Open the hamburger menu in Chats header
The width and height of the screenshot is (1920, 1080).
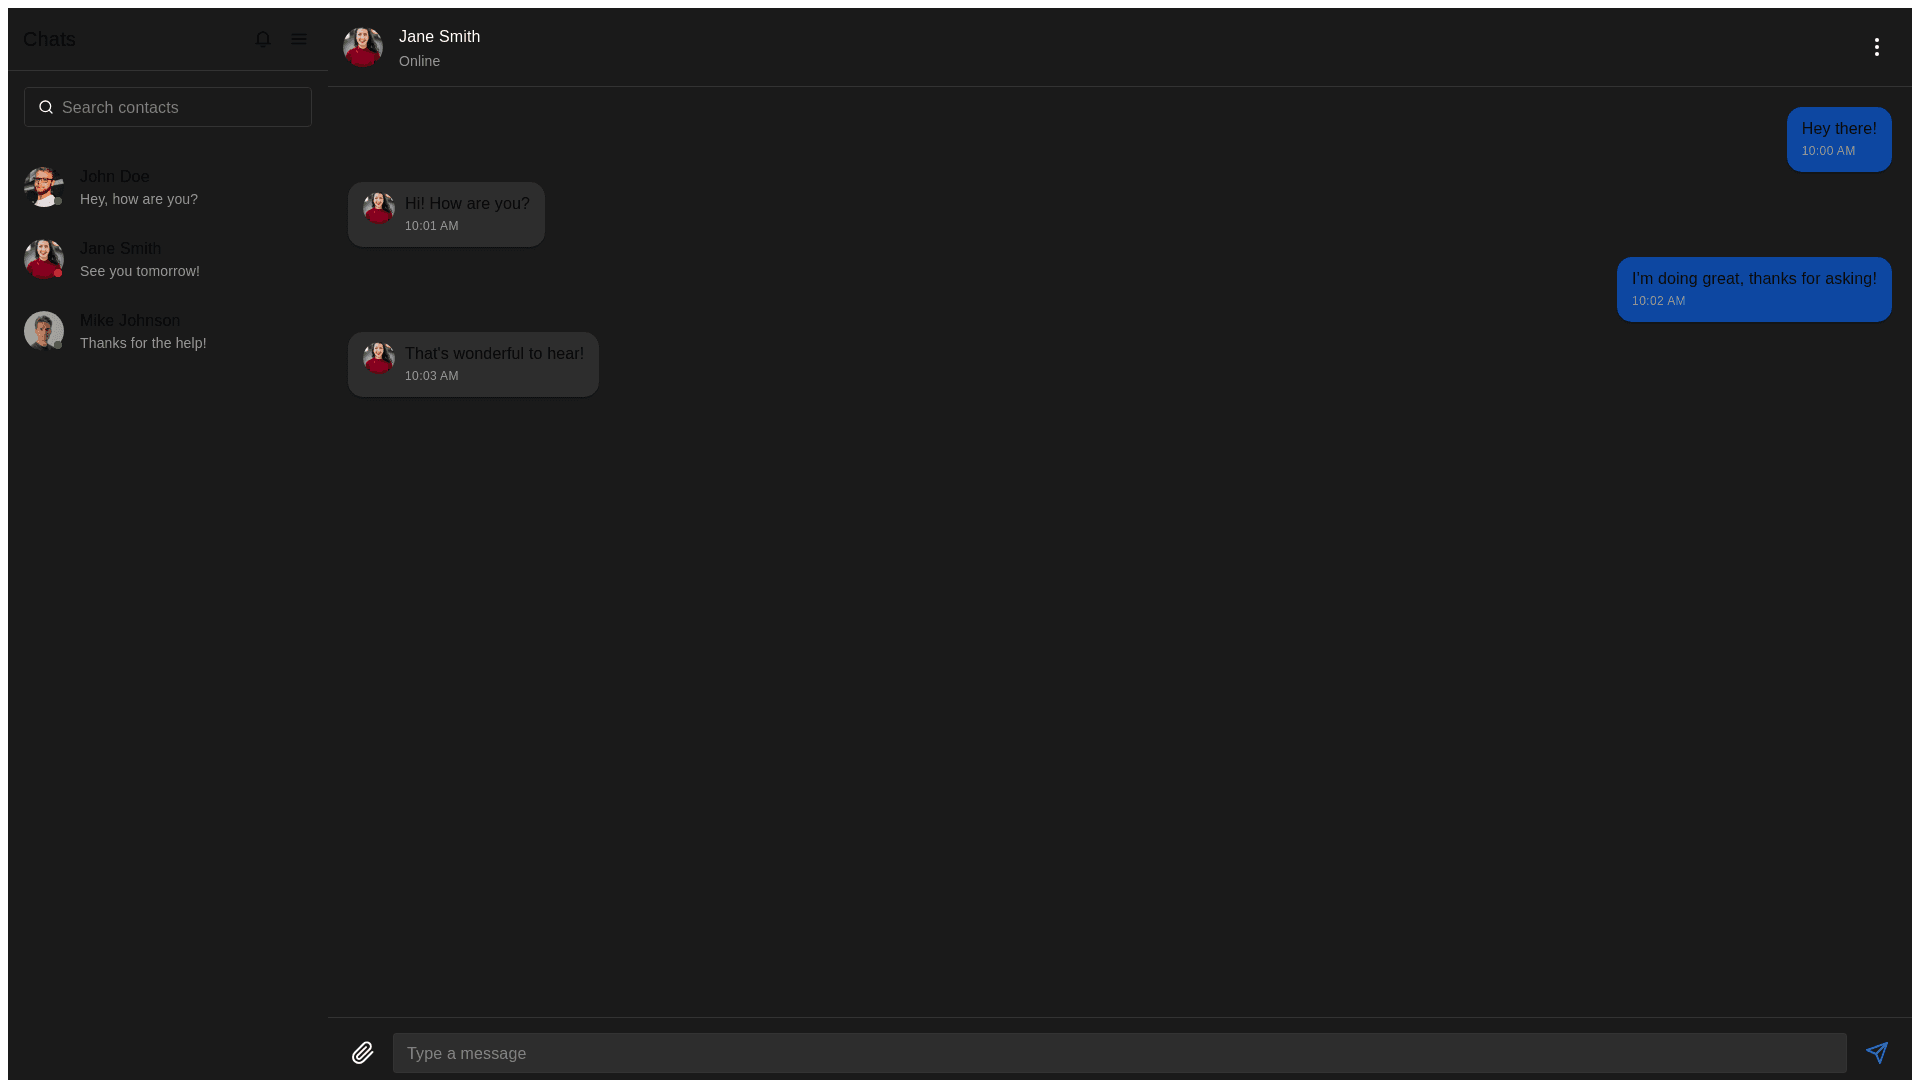299,39
